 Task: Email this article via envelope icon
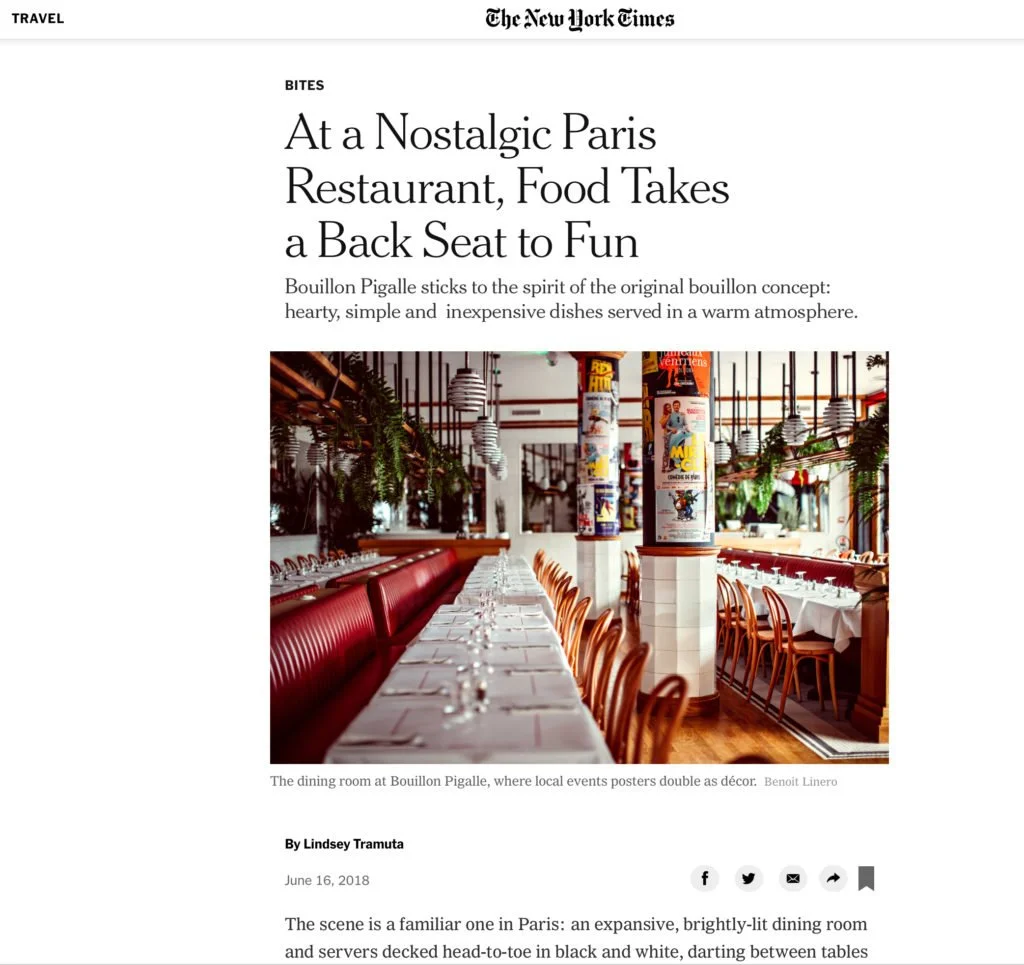click(793, 878)
